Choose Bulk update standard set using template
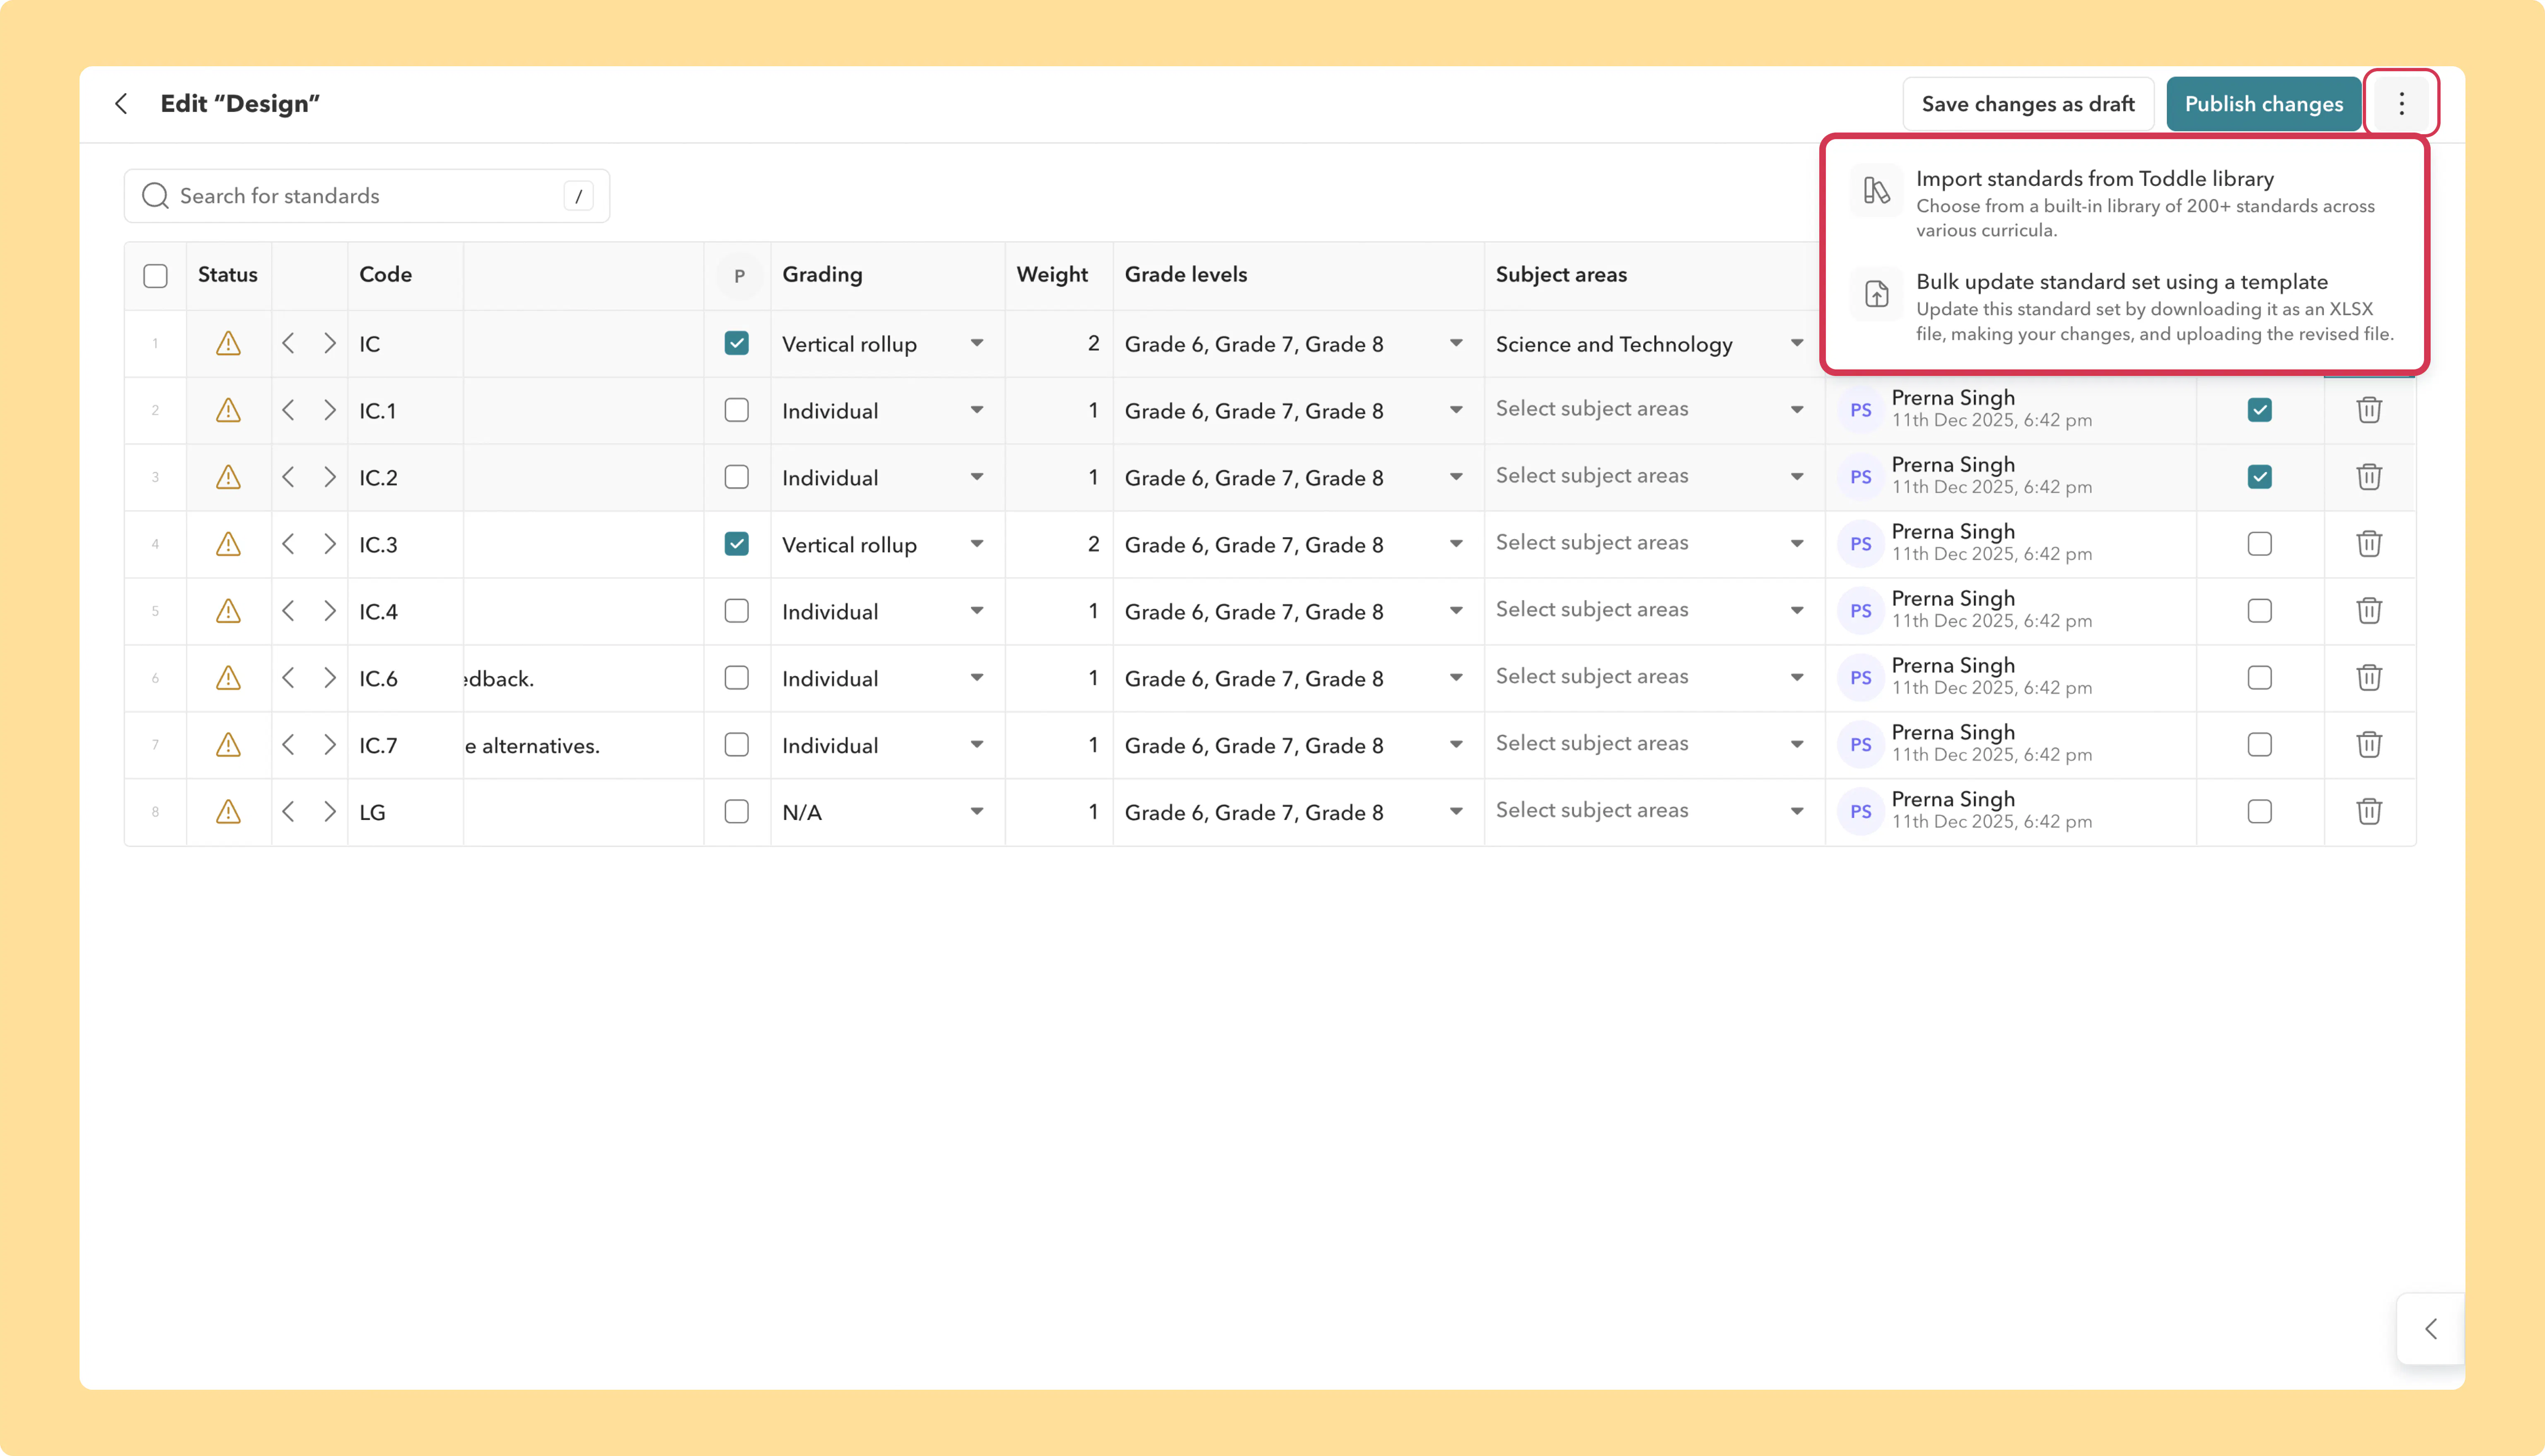2545x1456 pixels. [2124, 307]
